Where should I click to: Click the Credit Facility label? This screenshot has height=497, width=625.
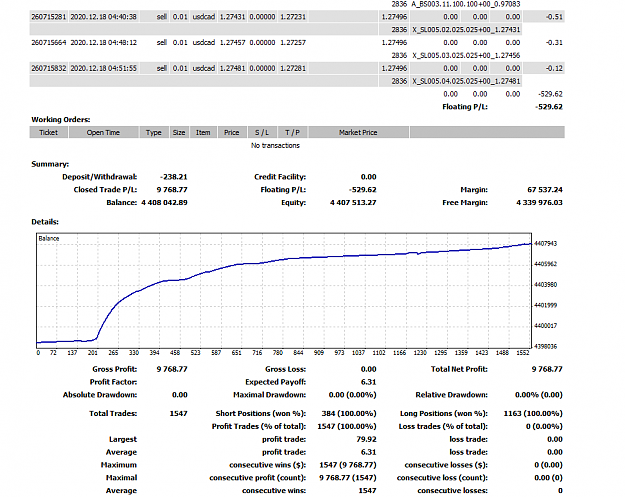[280, 177]
